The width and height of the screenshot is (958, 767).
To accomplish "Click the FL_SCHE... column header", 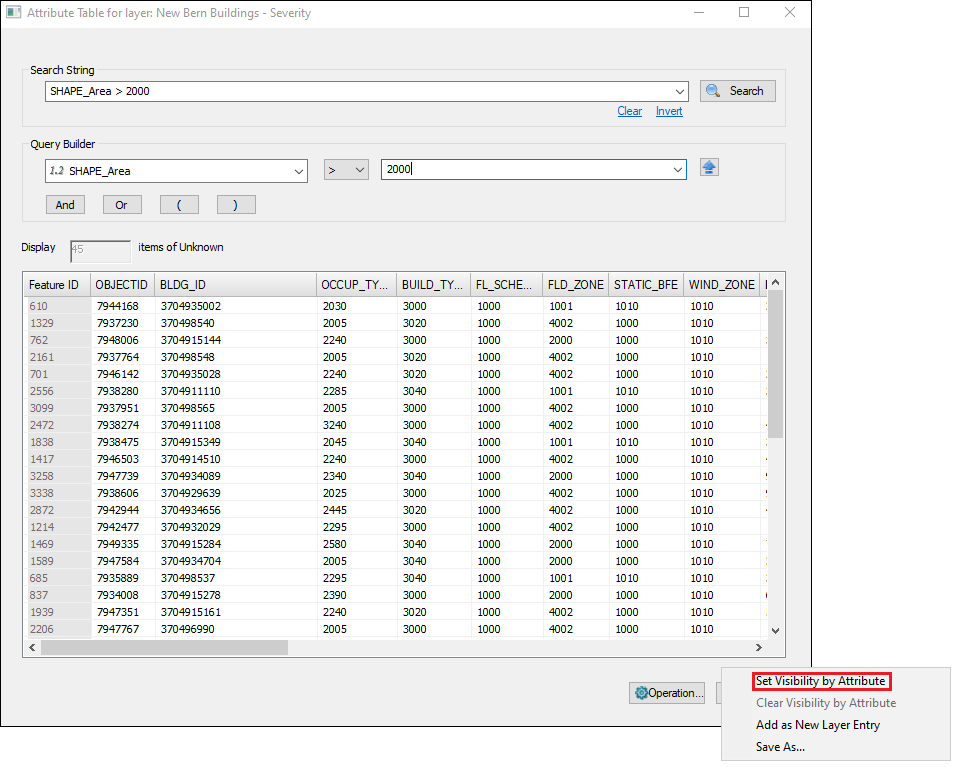I will [506, 285].
